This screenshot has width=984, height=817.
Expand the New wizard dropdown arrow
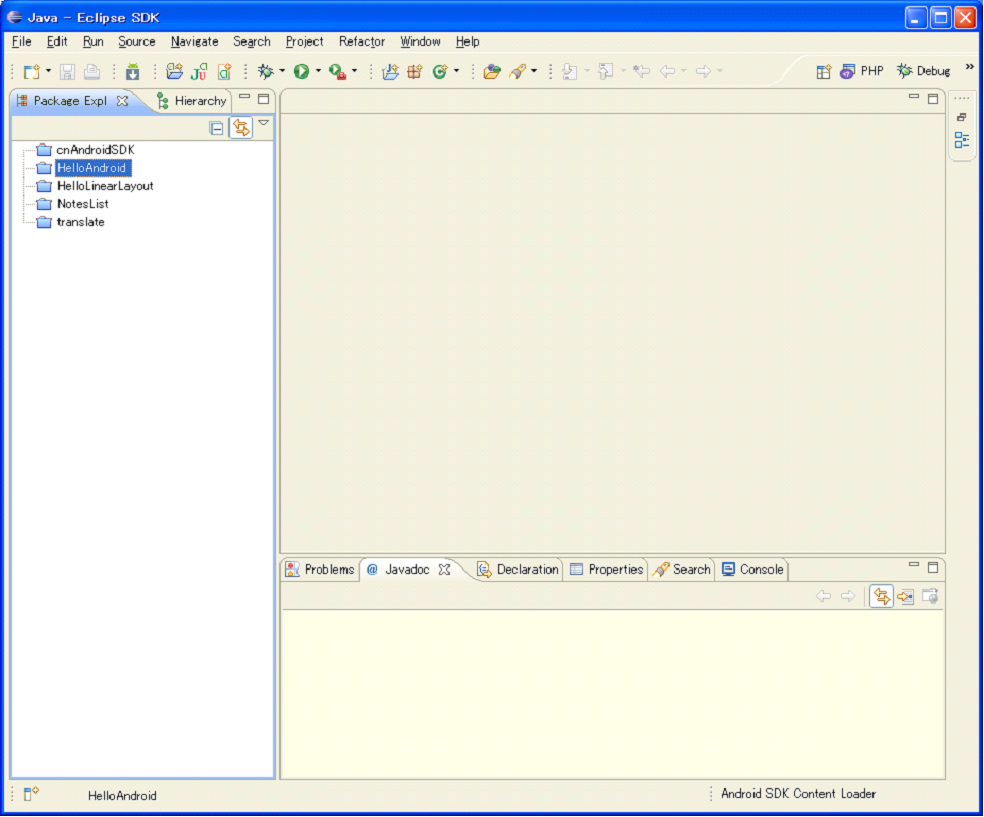tap(48, 72)
